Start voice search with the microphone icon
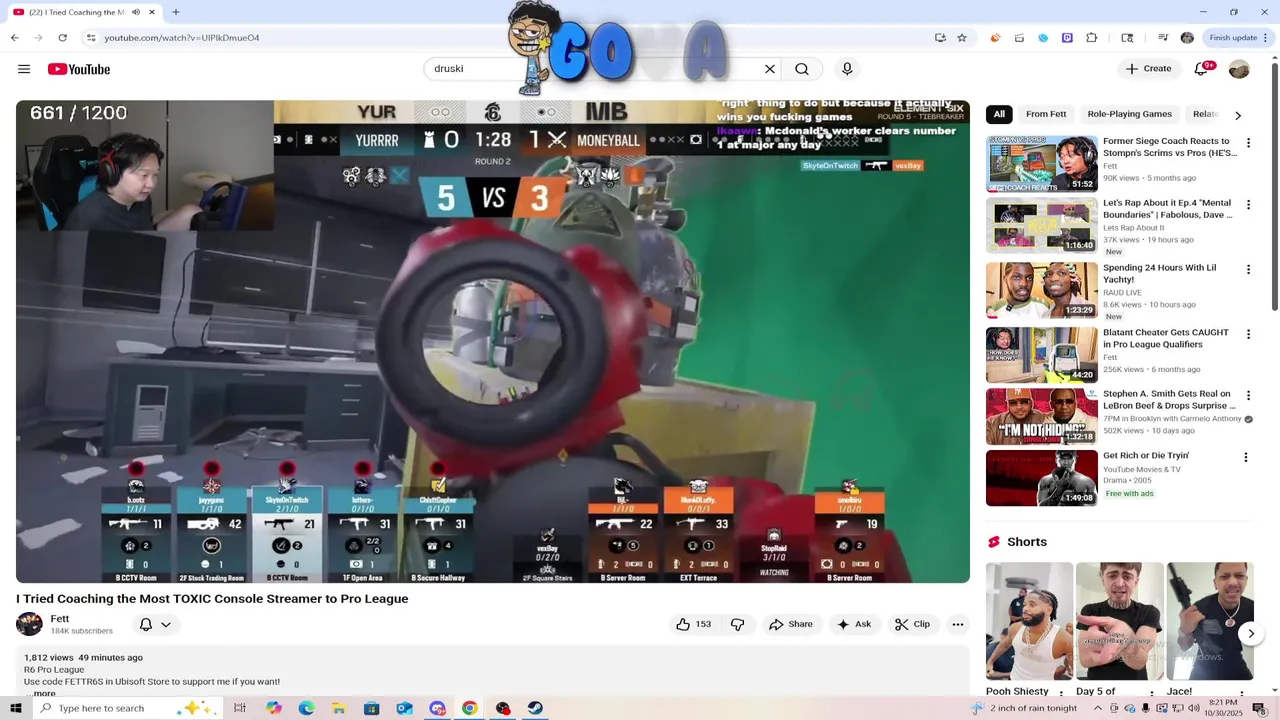 847,69
